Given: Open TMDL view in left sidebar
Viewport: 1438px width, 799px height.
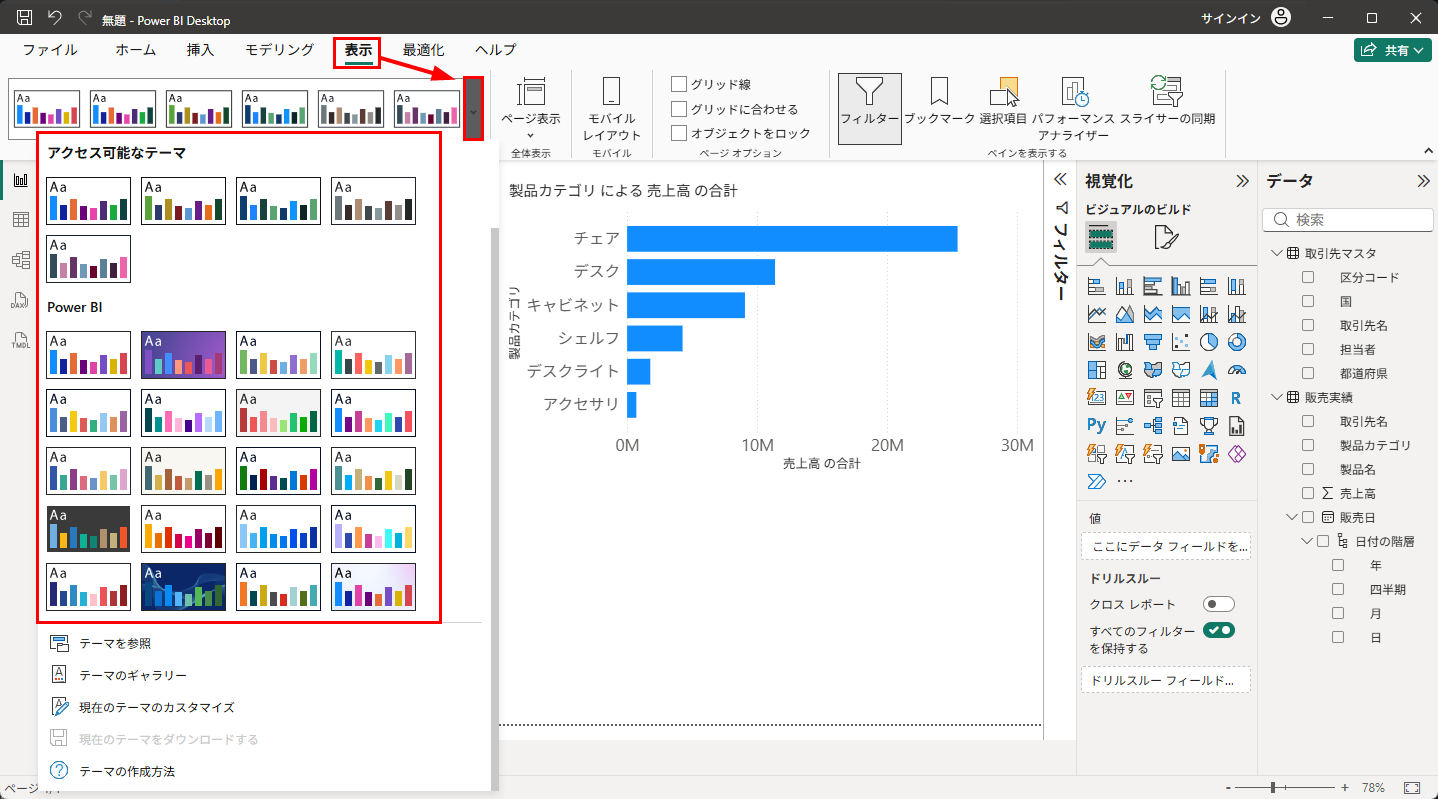Looking at the screenshot, I should [20, 340].
